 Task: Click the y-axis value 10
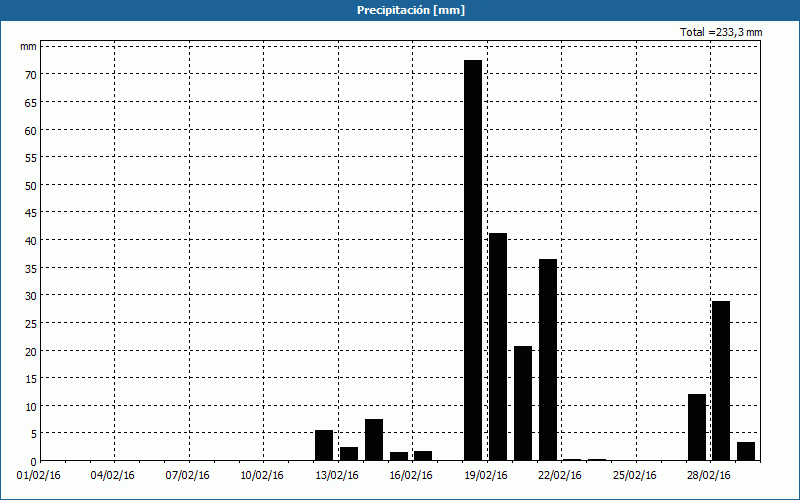coord(31,407)
